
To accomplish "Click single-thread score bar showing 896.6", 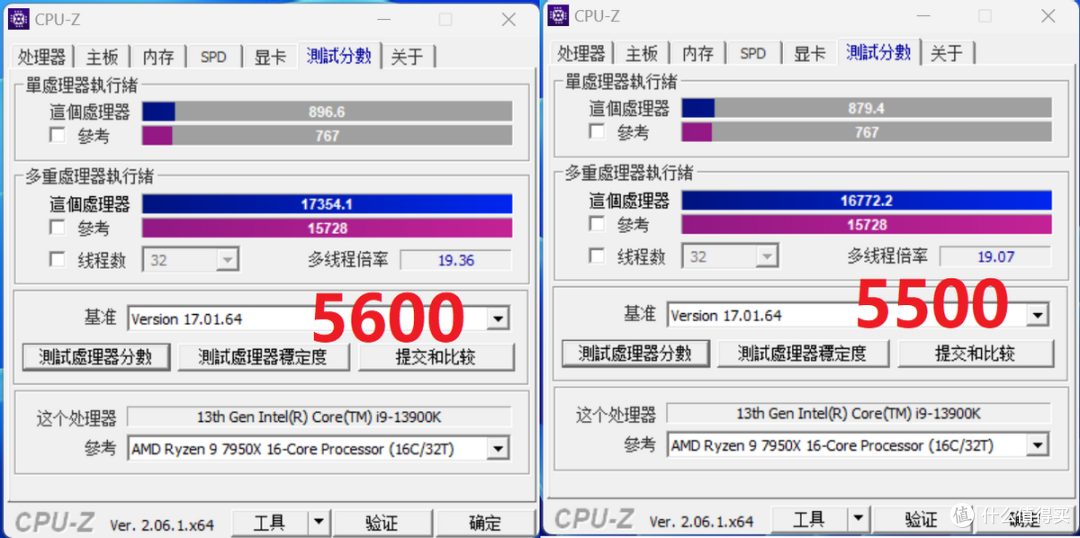I will 327,112.
